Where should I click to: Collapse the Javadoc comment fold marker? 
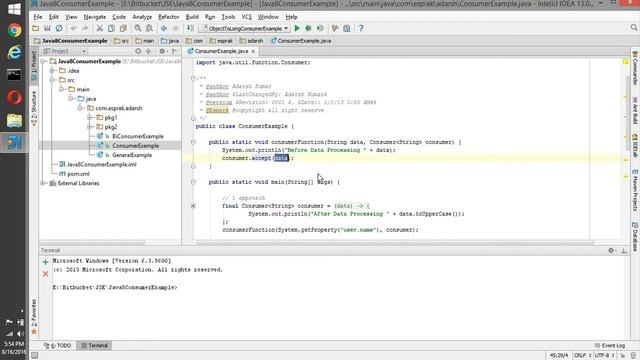click(x=193, y=78)
